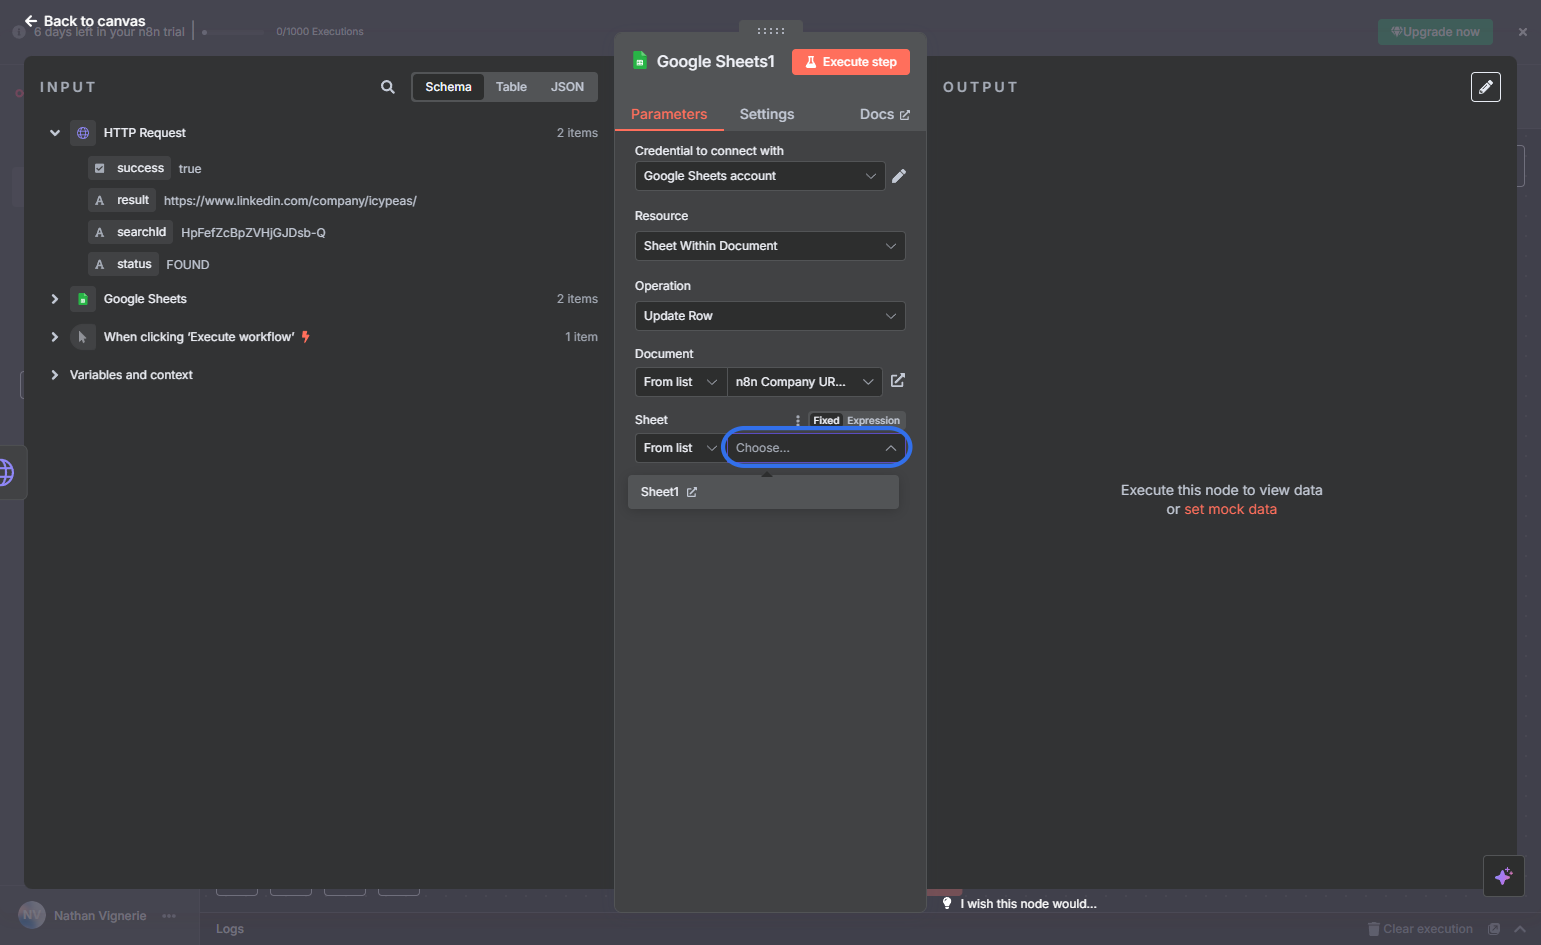Viewport: 1541px width, 945px height.
Task: Click the boolean type icon for success
Action: pos(99,168)
